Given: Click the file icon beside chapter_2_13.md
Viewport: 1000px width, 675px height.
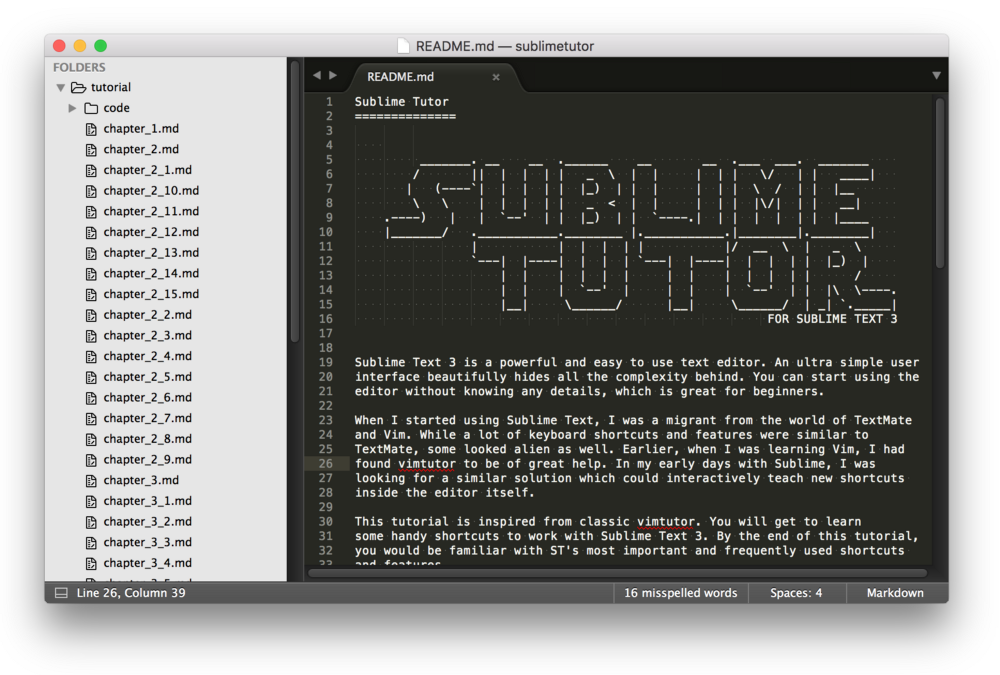Looking at the screenshot, I should [x=91, y=253].
